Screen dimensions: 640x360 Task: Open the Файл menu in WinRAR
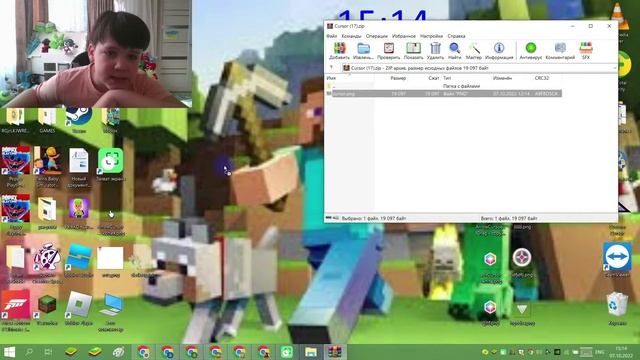coord(331,36)
